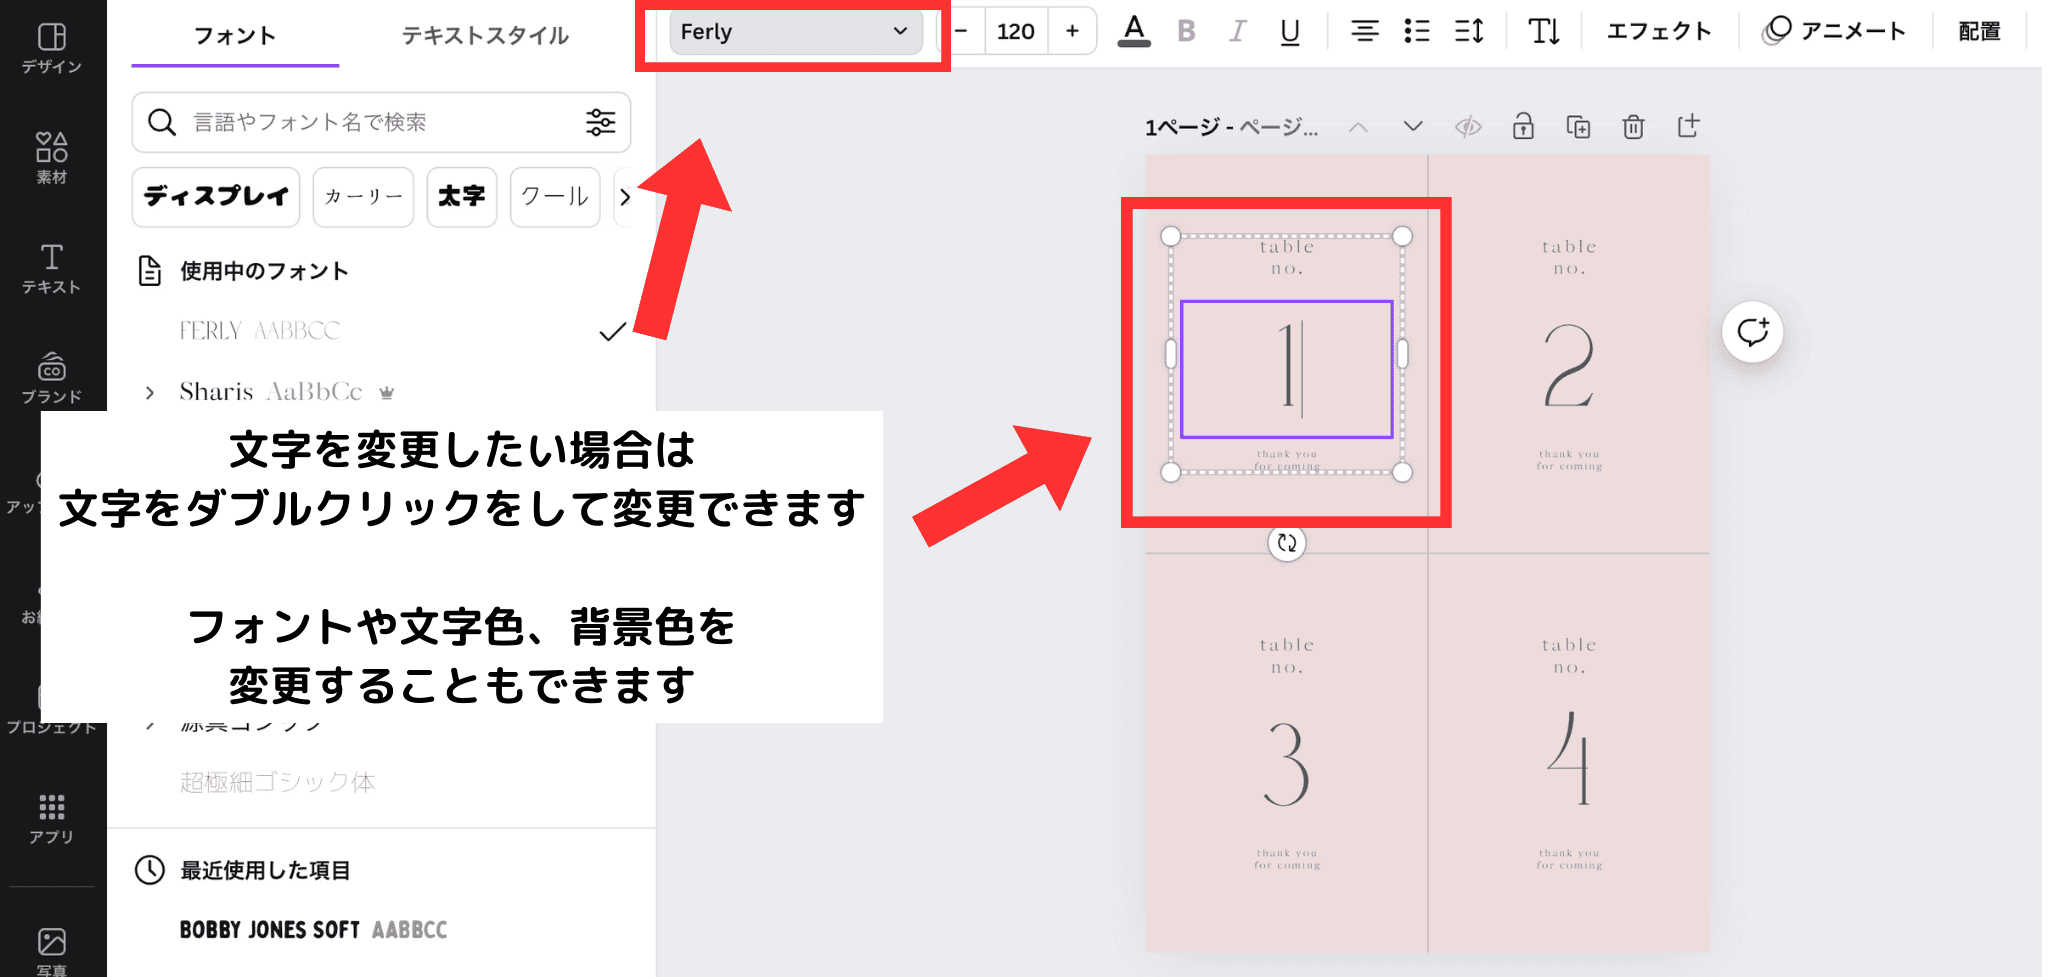Viewport: 2048px width, 977px height.
Task: Add a comment with speech bubble icon
Action: click(1752, 332)
